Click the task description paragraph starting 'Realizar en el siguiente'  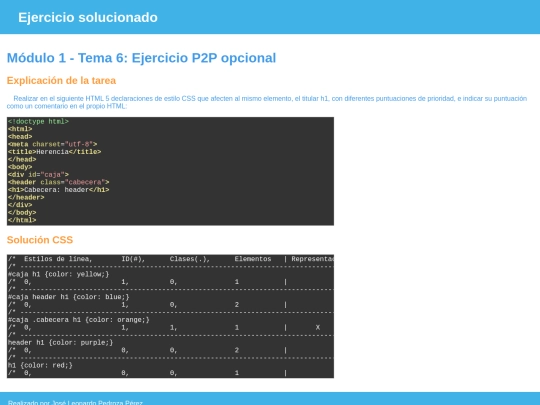[x=267, y=102]
